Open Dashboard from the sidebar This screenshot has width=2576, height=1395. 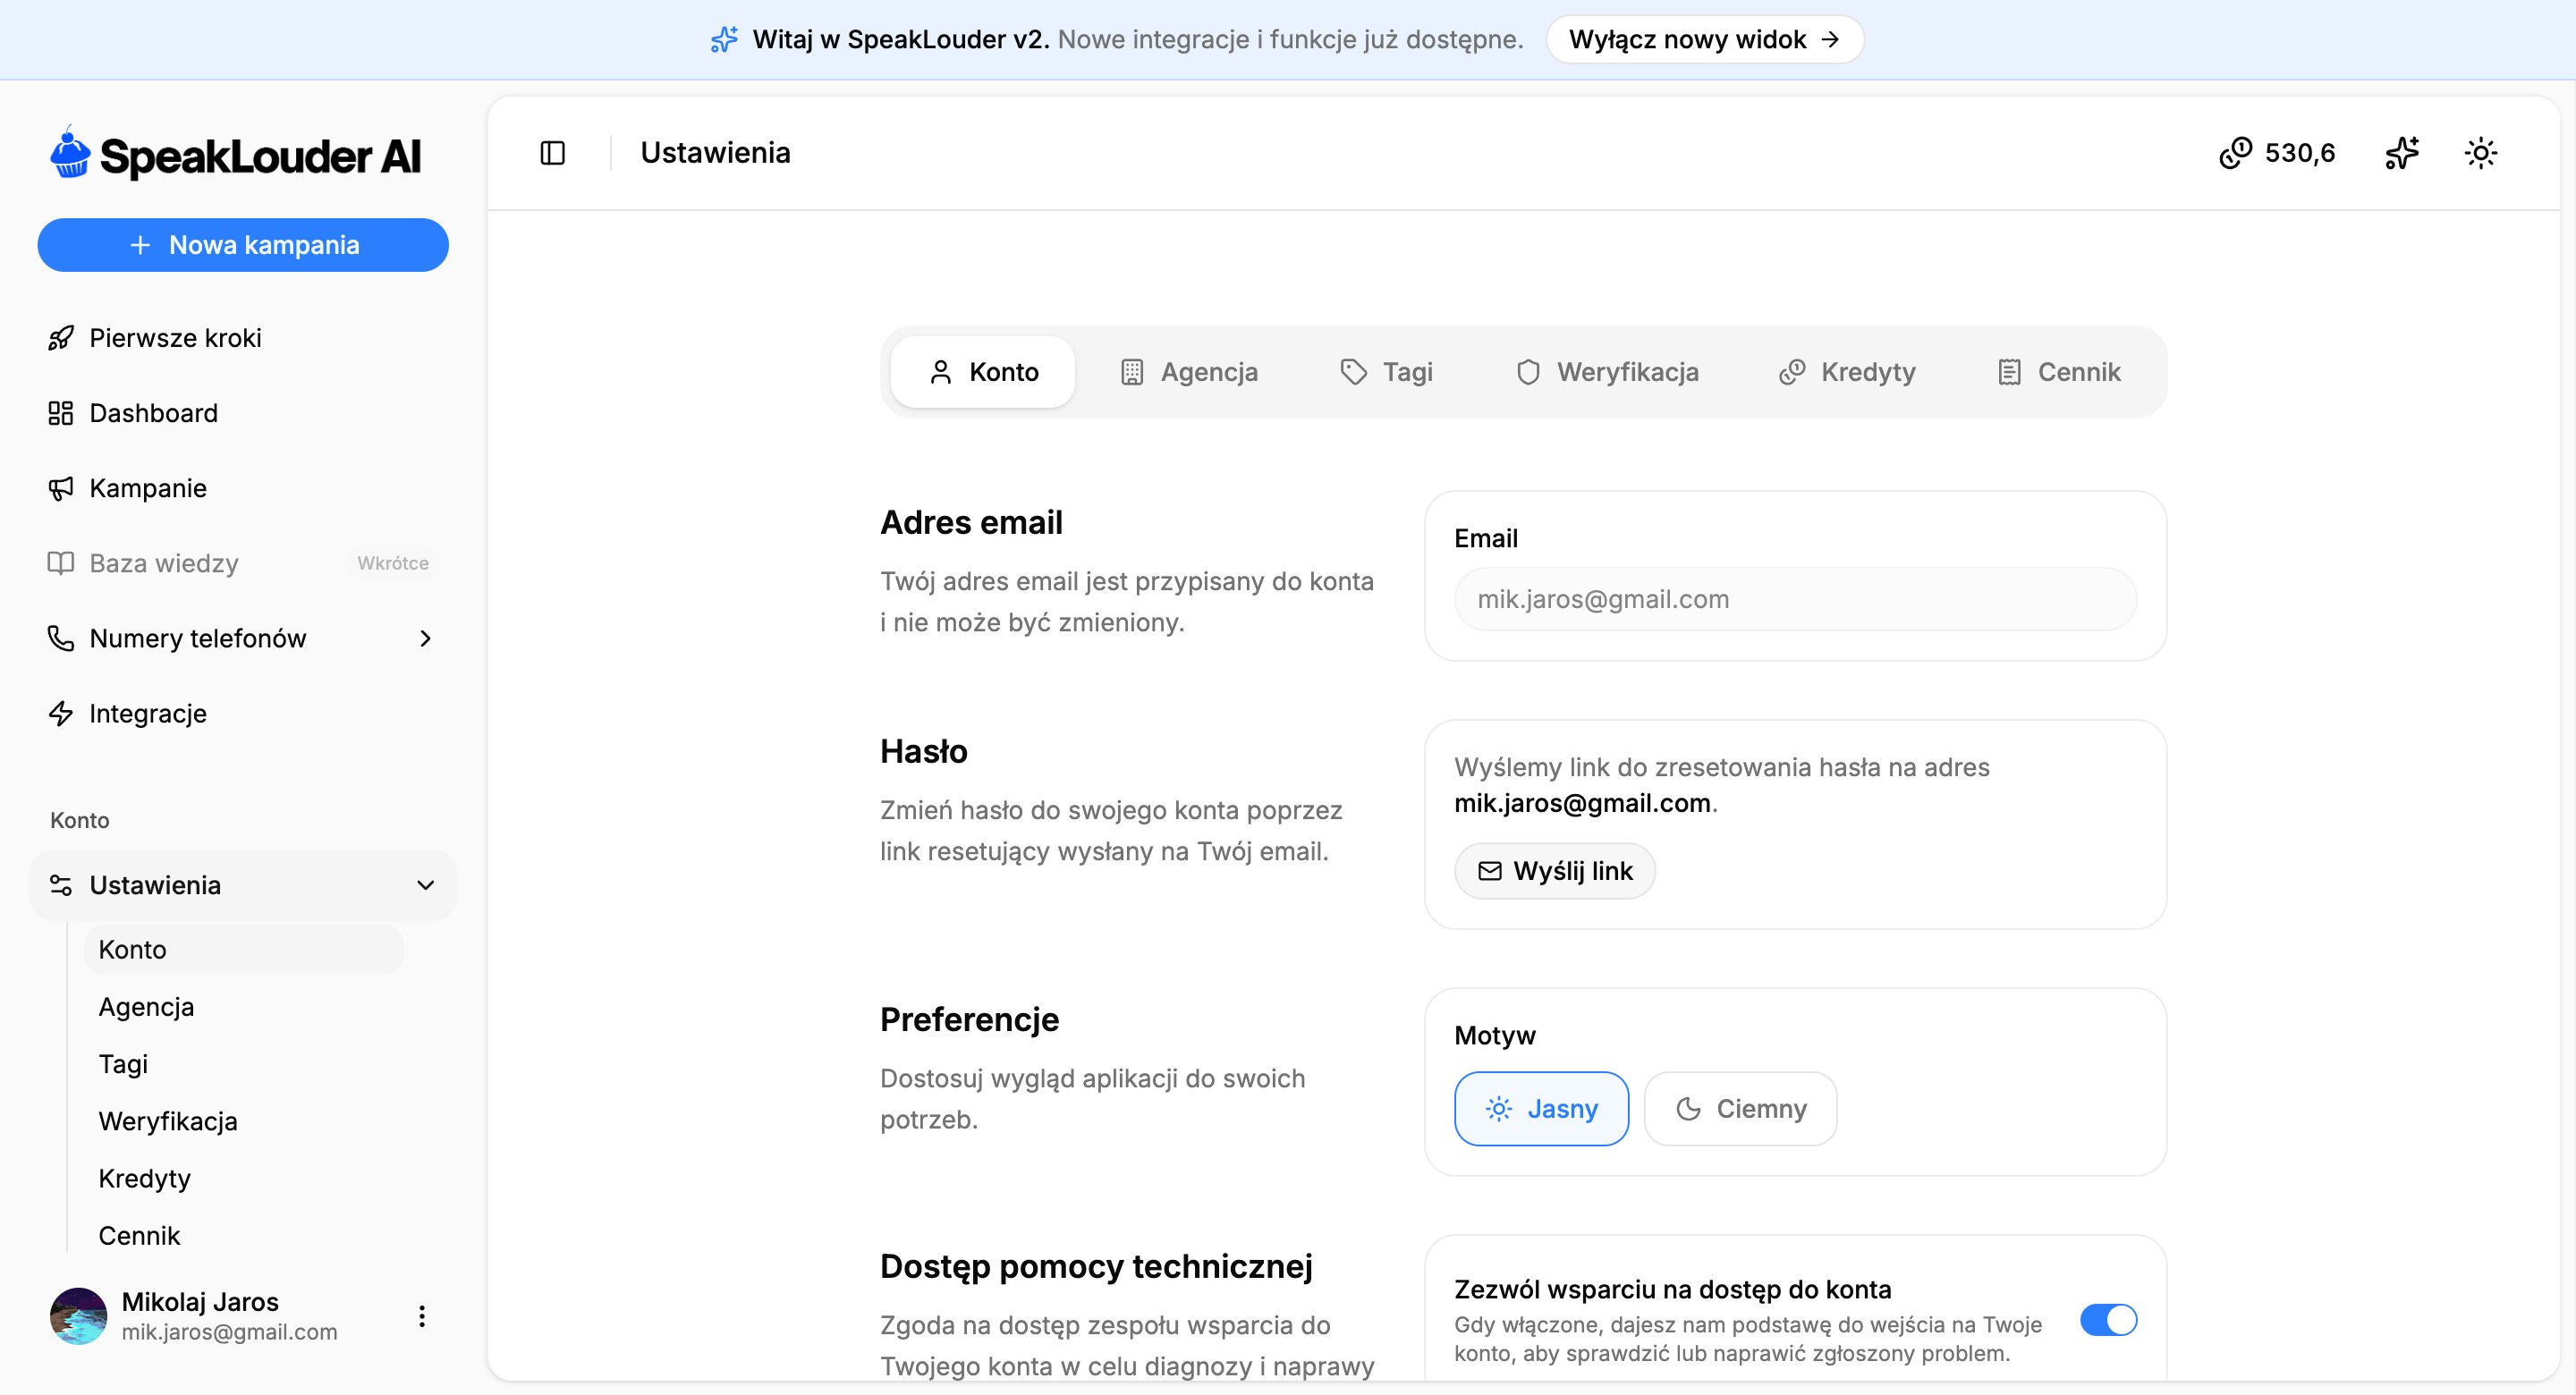click(x=243, y=413)
